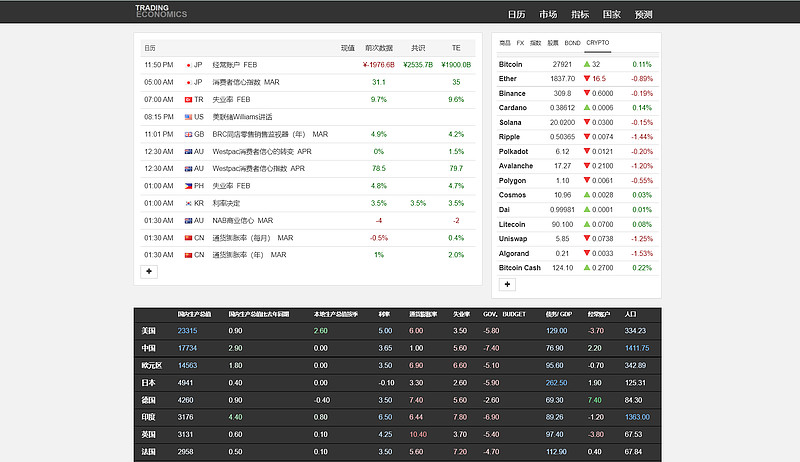Open the 日历 menu in header
The width and height of the screenshot is (800, 462).
[516, 15]
